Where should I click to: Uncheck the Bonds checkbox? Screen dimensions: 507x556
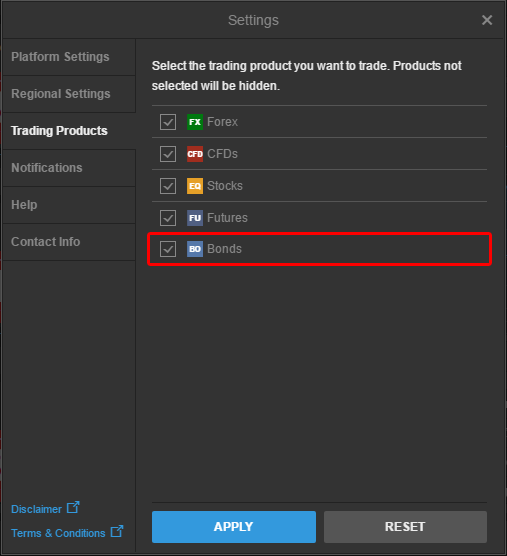168,249
